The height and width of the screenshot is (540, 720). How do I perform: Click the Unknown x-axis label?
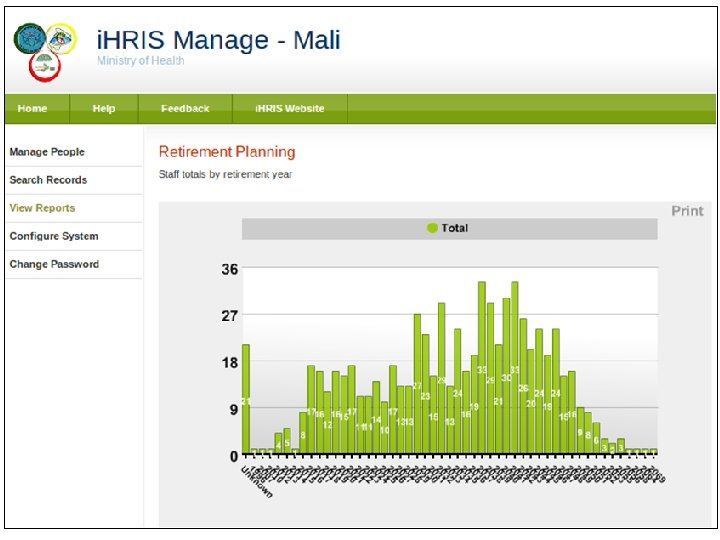click(x=257, y=482)
